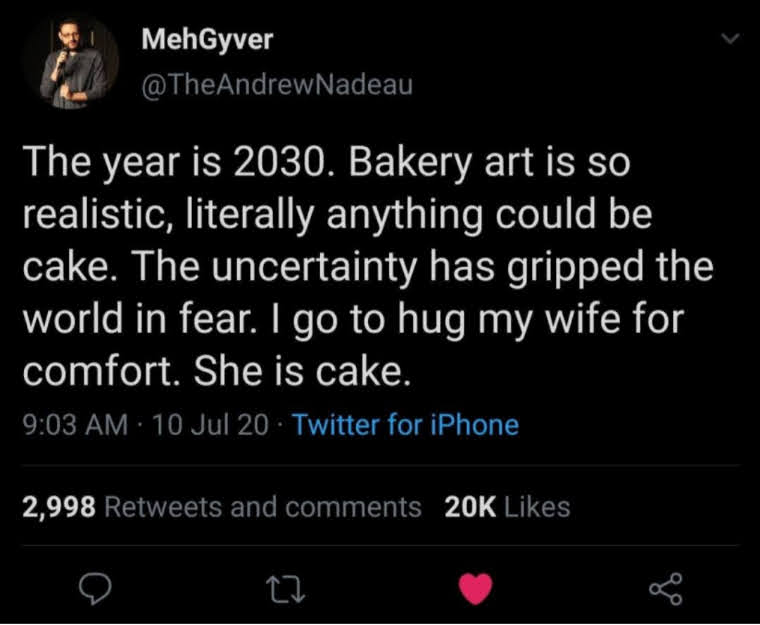Click the 20K count number
Image resolution: width=760 pixels, height=625 pixels.
click(x=470, y=507)
